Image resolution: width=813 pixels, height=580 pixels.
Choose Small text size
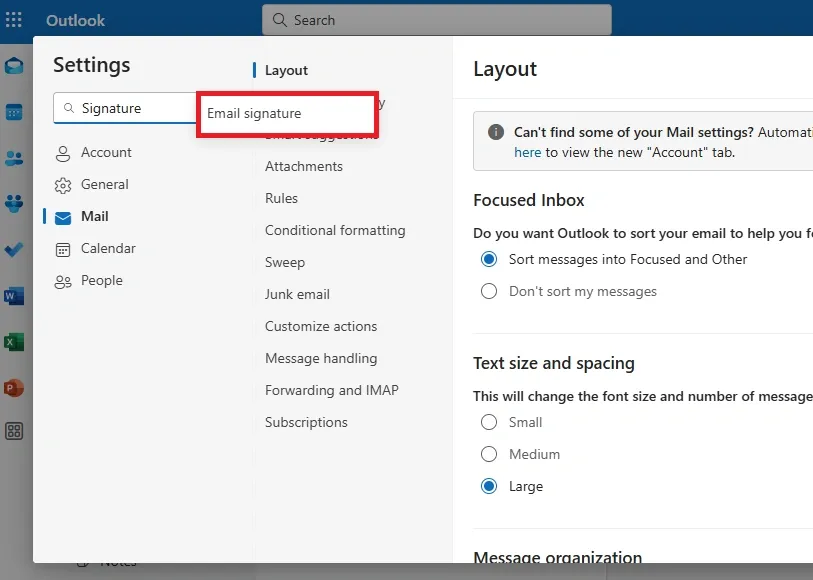(x=488, y=422)
